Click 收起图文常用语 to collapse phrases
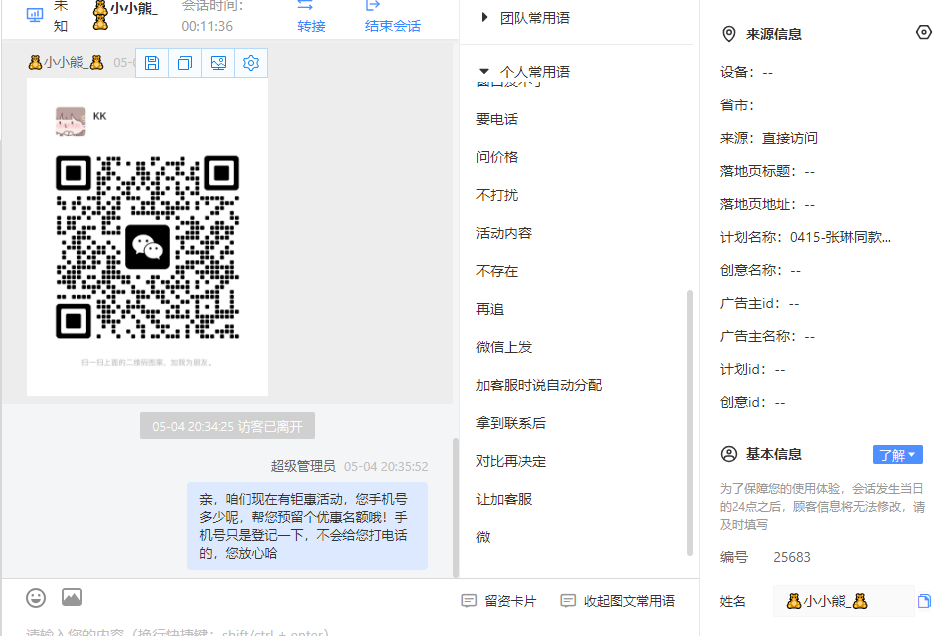Viewport: 936px width, 636px height. 618,601
